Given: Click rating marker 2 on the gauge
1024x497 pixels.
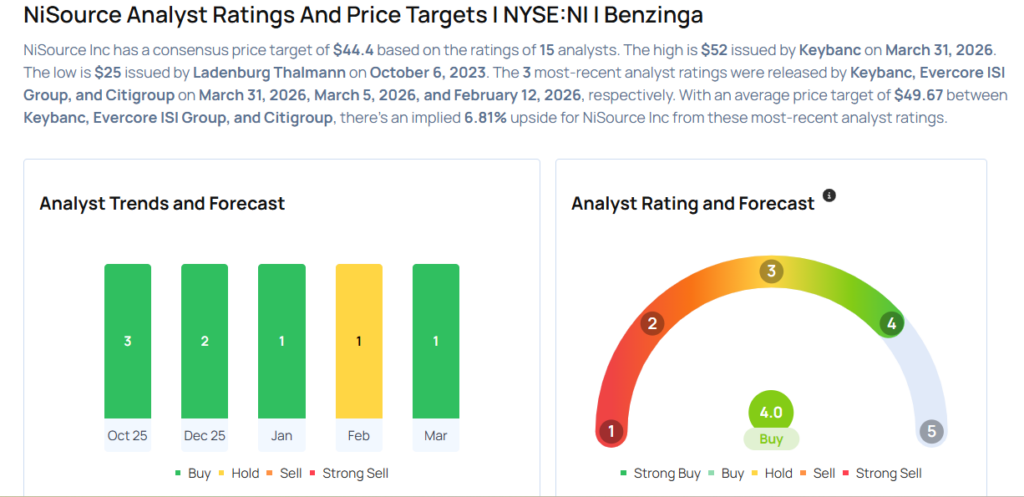Looking at the screenshot, I should pyautogui.click(x=653, y=323).
